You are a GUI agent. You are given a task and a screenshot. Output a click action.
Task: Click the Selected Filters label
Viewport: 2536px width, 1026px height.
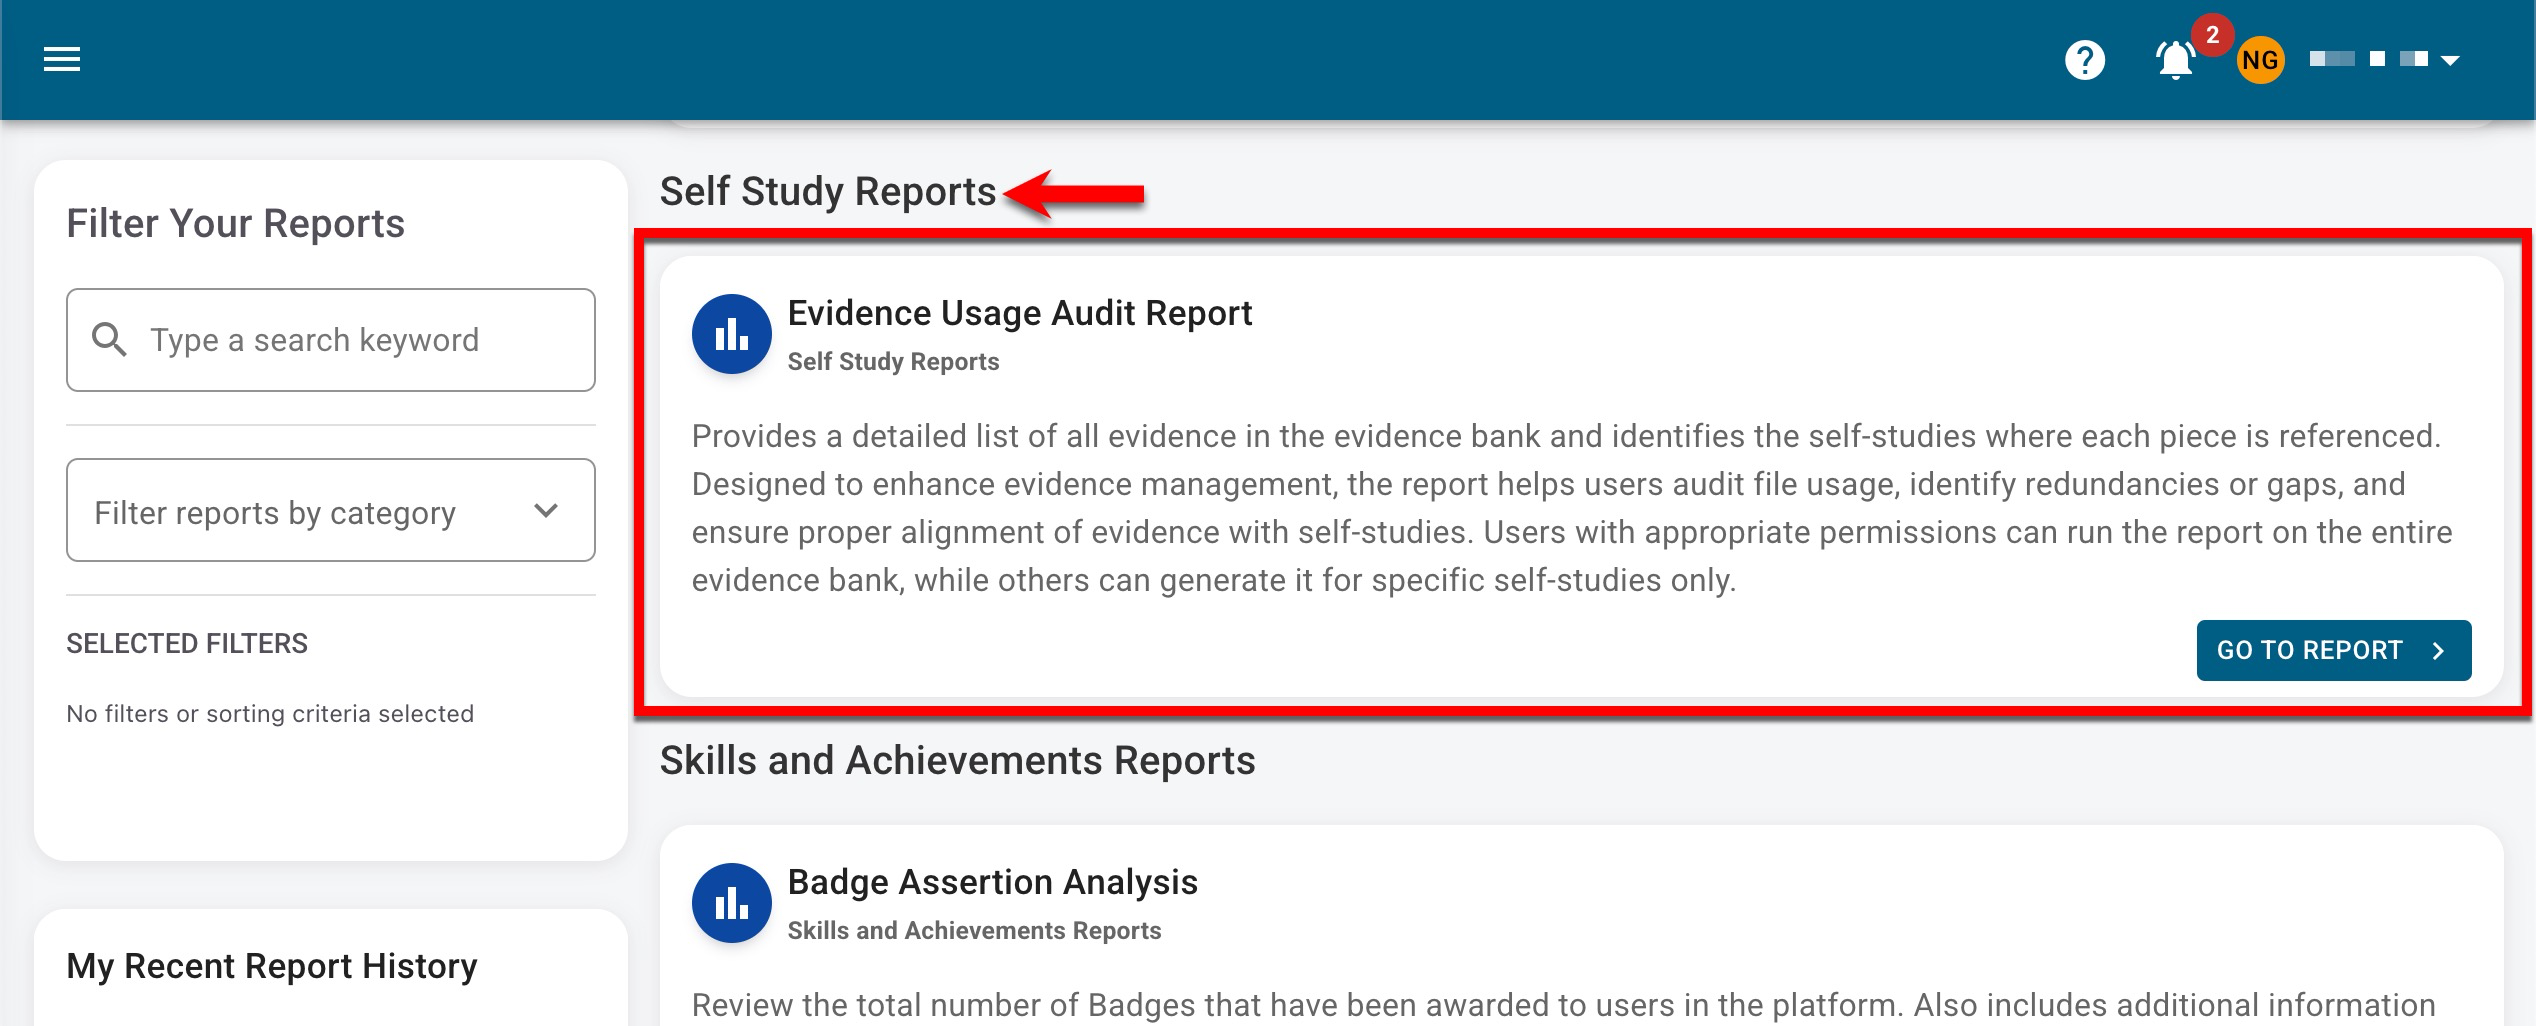[187, 643]
